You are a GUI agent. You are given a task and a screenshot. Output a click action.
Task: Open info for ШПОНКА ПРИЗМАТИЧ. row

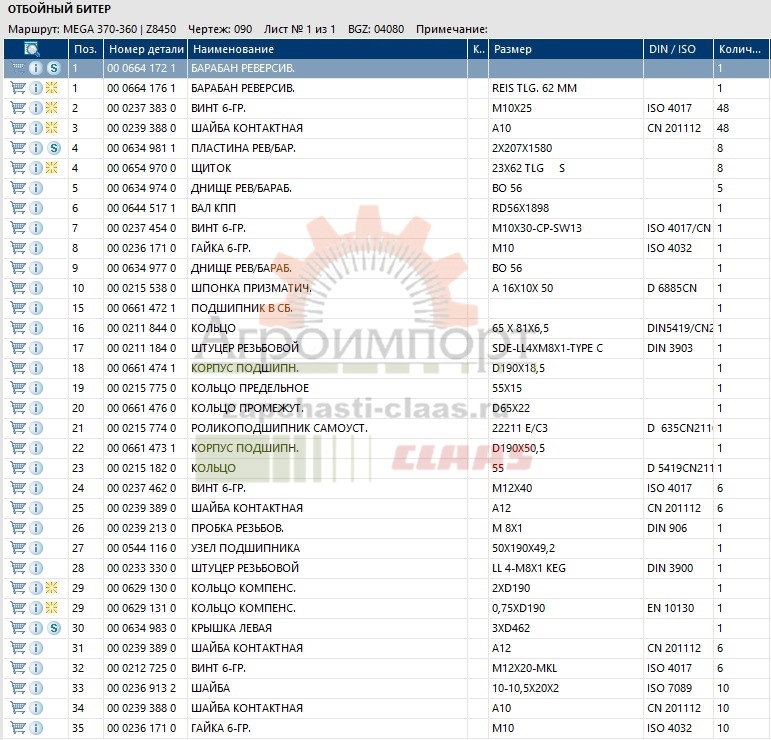click(x=36, y=288)
